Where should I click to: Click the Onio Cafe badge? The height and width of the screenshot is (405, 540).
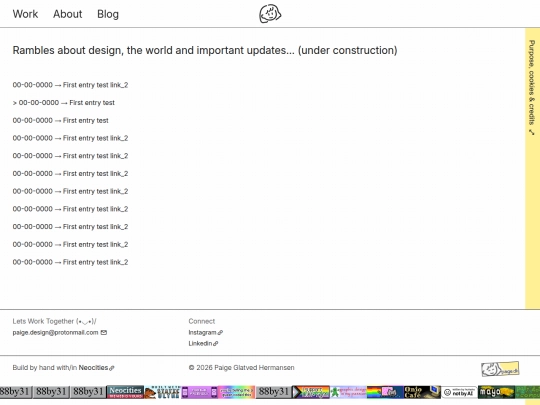[x=422, y=392]
